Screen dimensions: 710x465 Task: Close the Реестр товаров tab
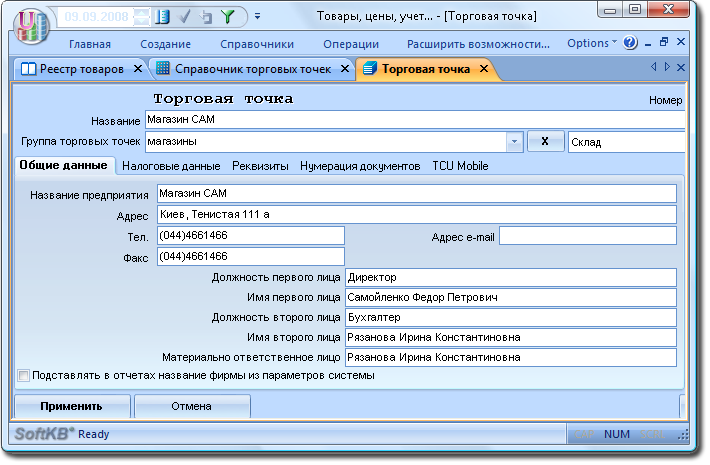138,69
